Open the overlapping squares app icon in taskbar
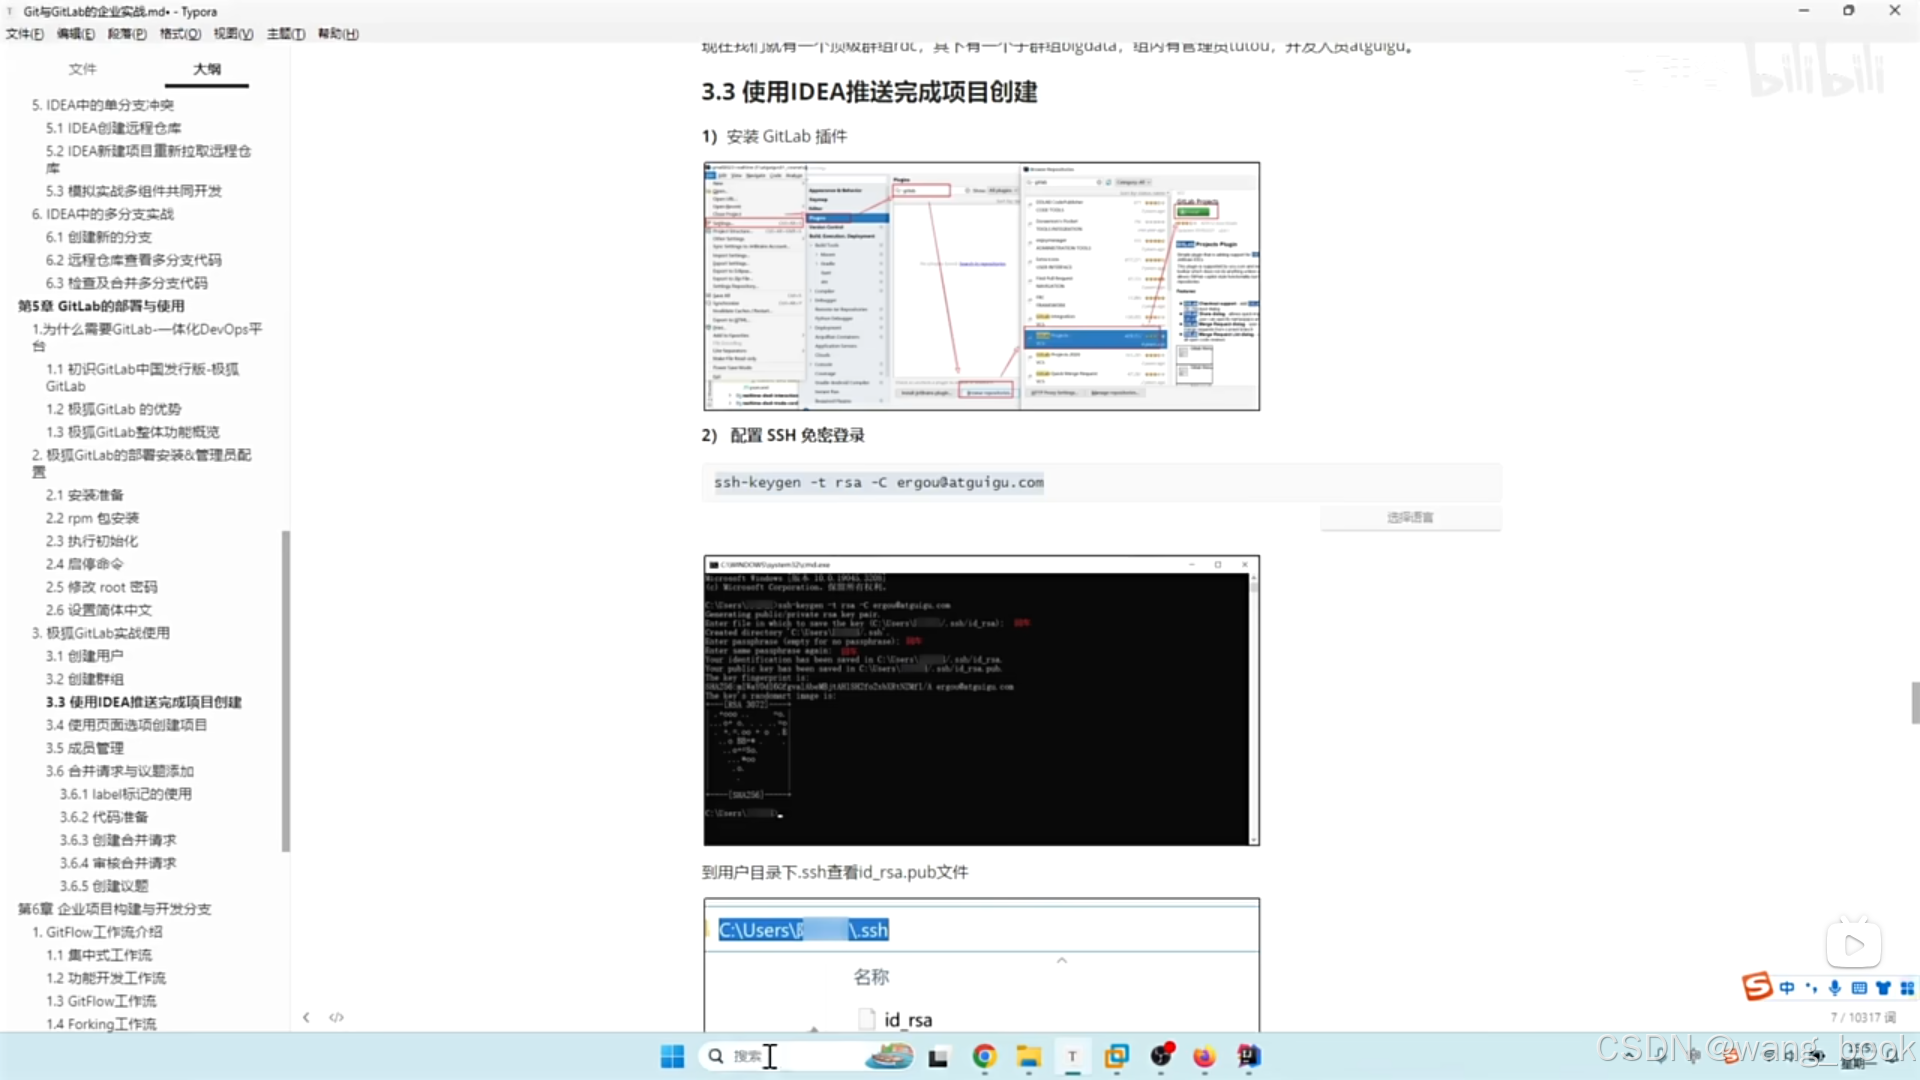 click(x=1116, y=1056)
